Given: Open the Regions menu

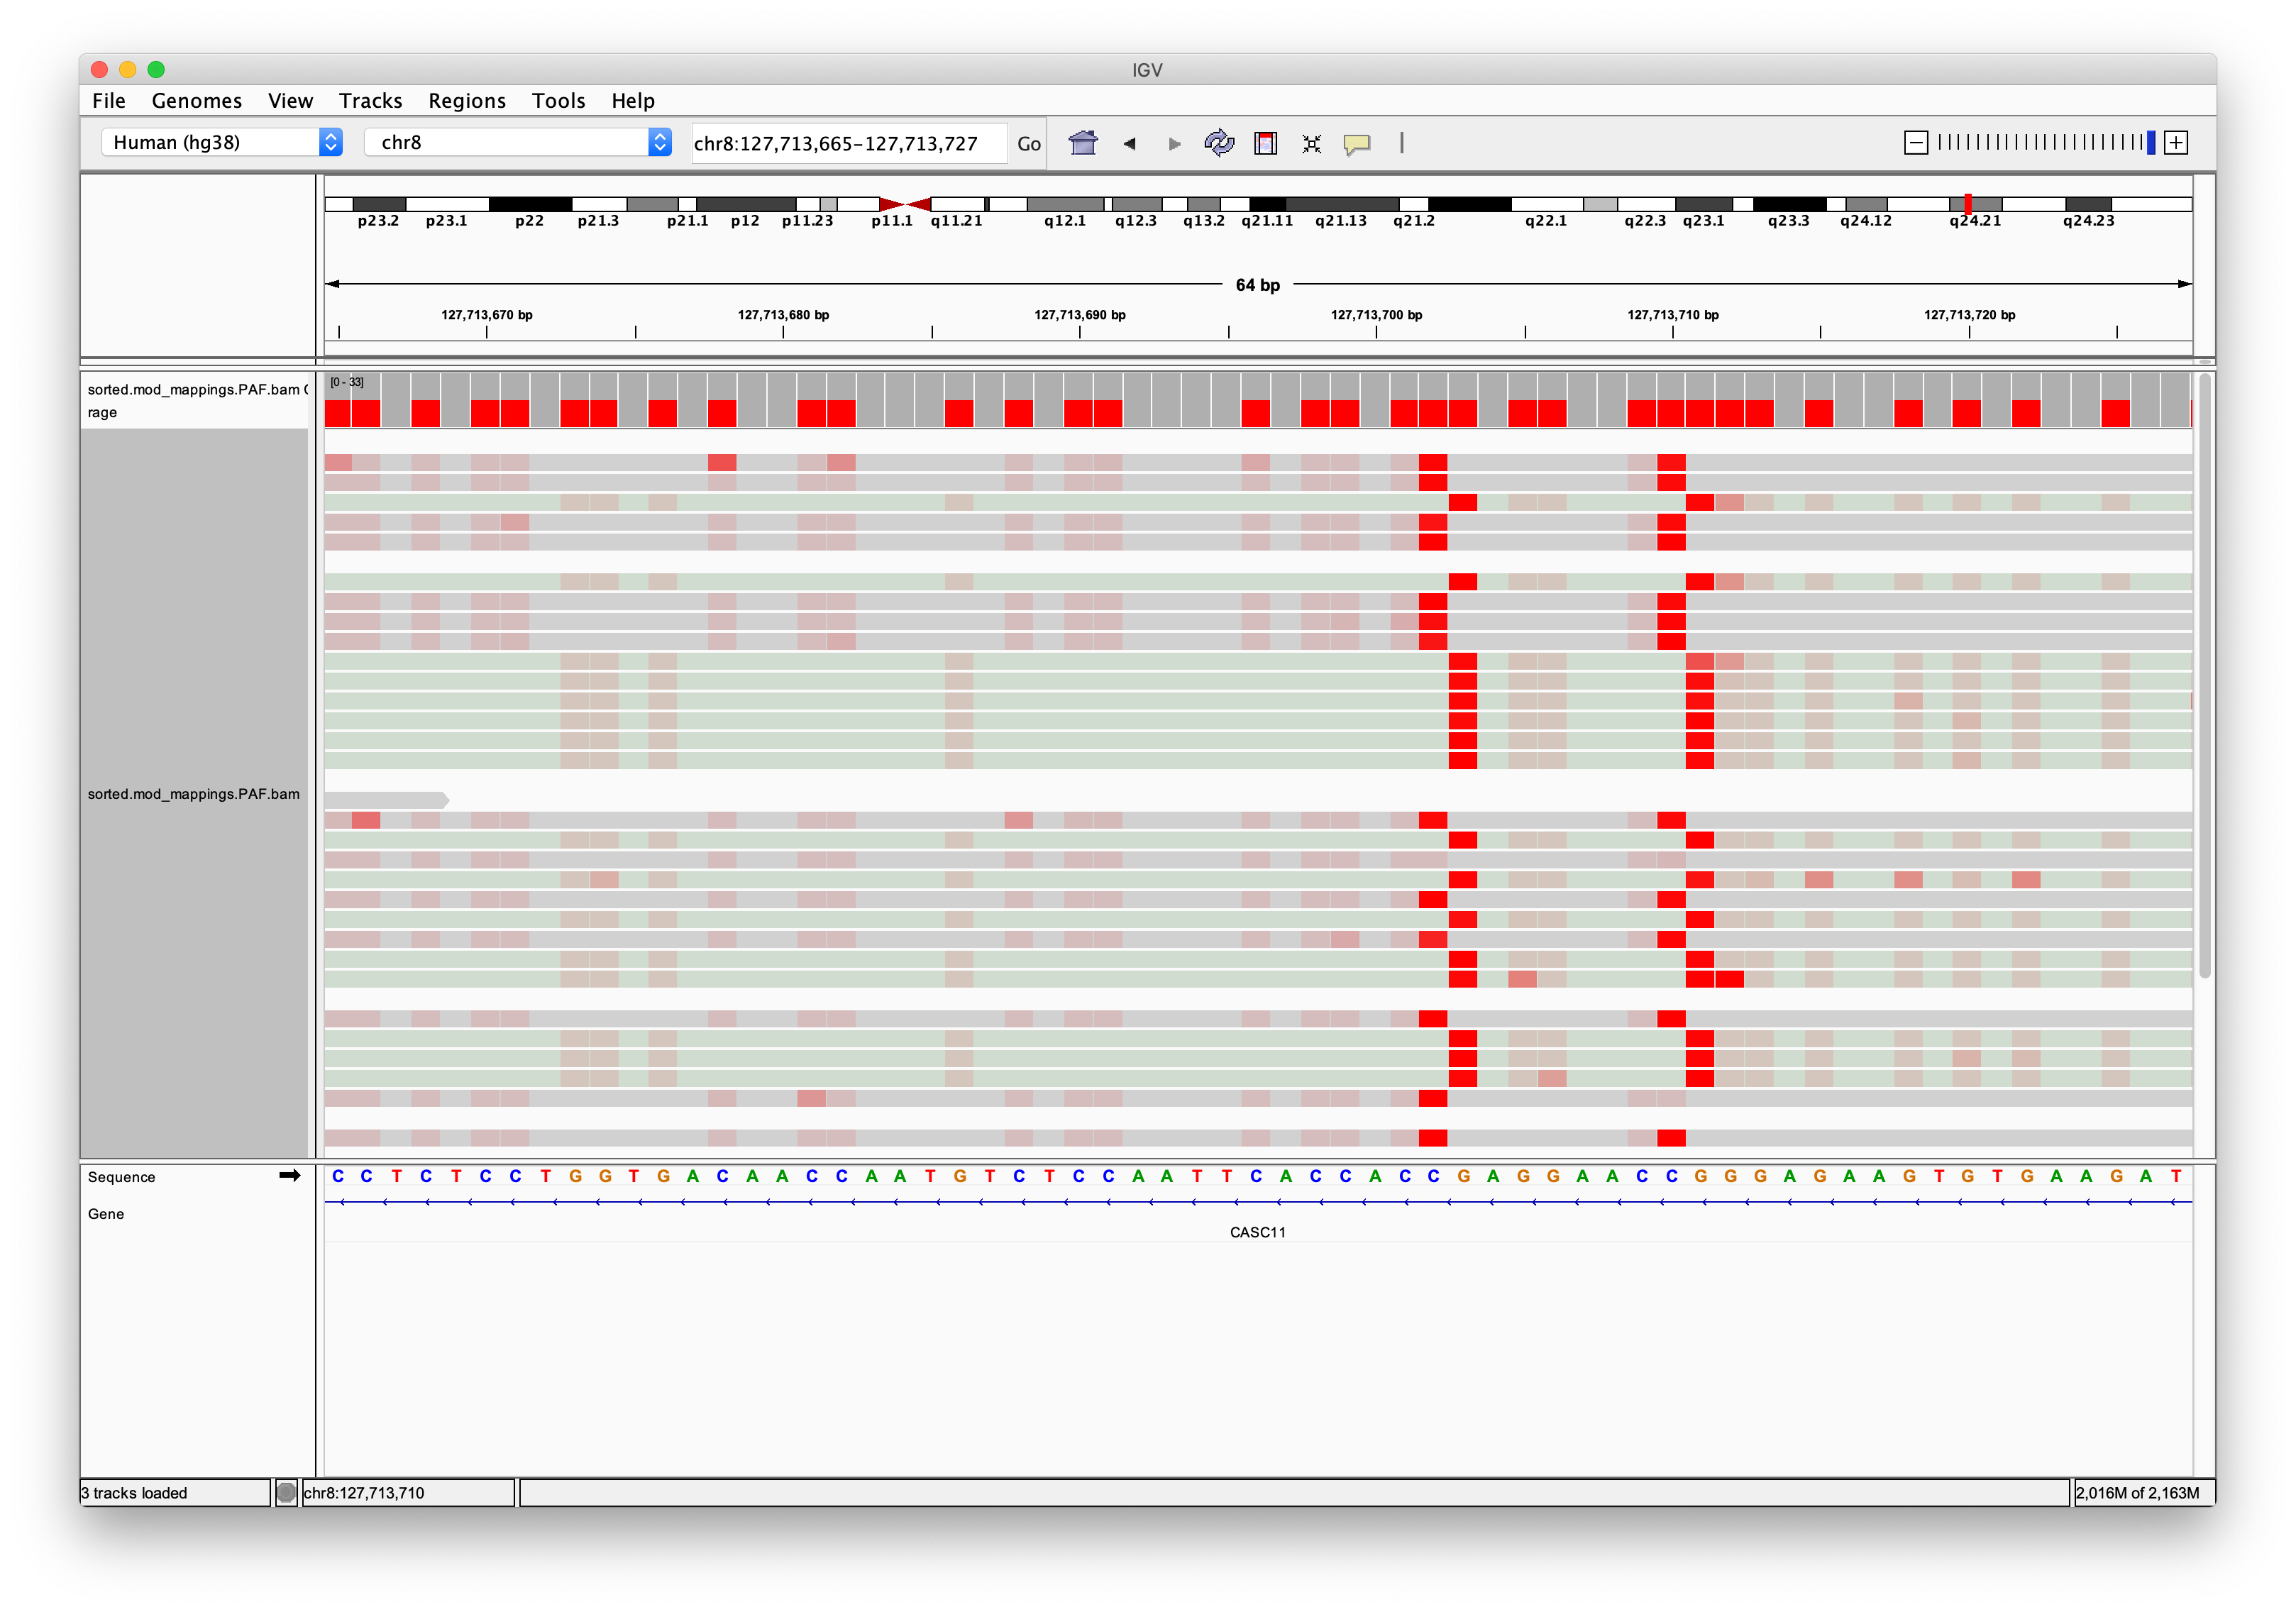Looking at the screenshot, I should pos(466,100).
